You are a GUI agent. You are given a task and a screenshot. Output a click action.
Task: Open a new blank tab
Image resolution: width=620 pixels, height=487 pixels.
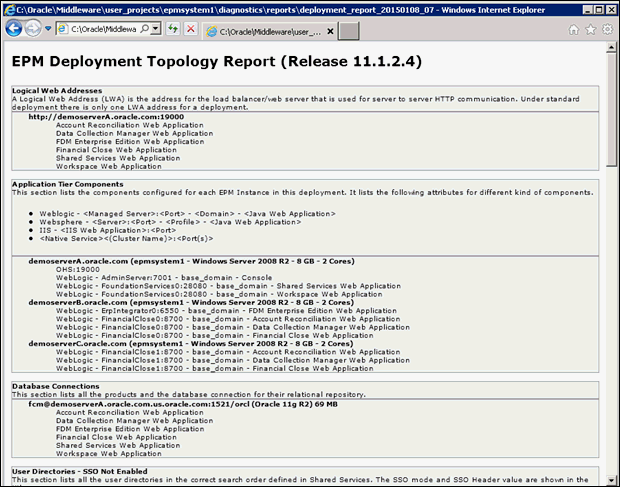(349, 31)
